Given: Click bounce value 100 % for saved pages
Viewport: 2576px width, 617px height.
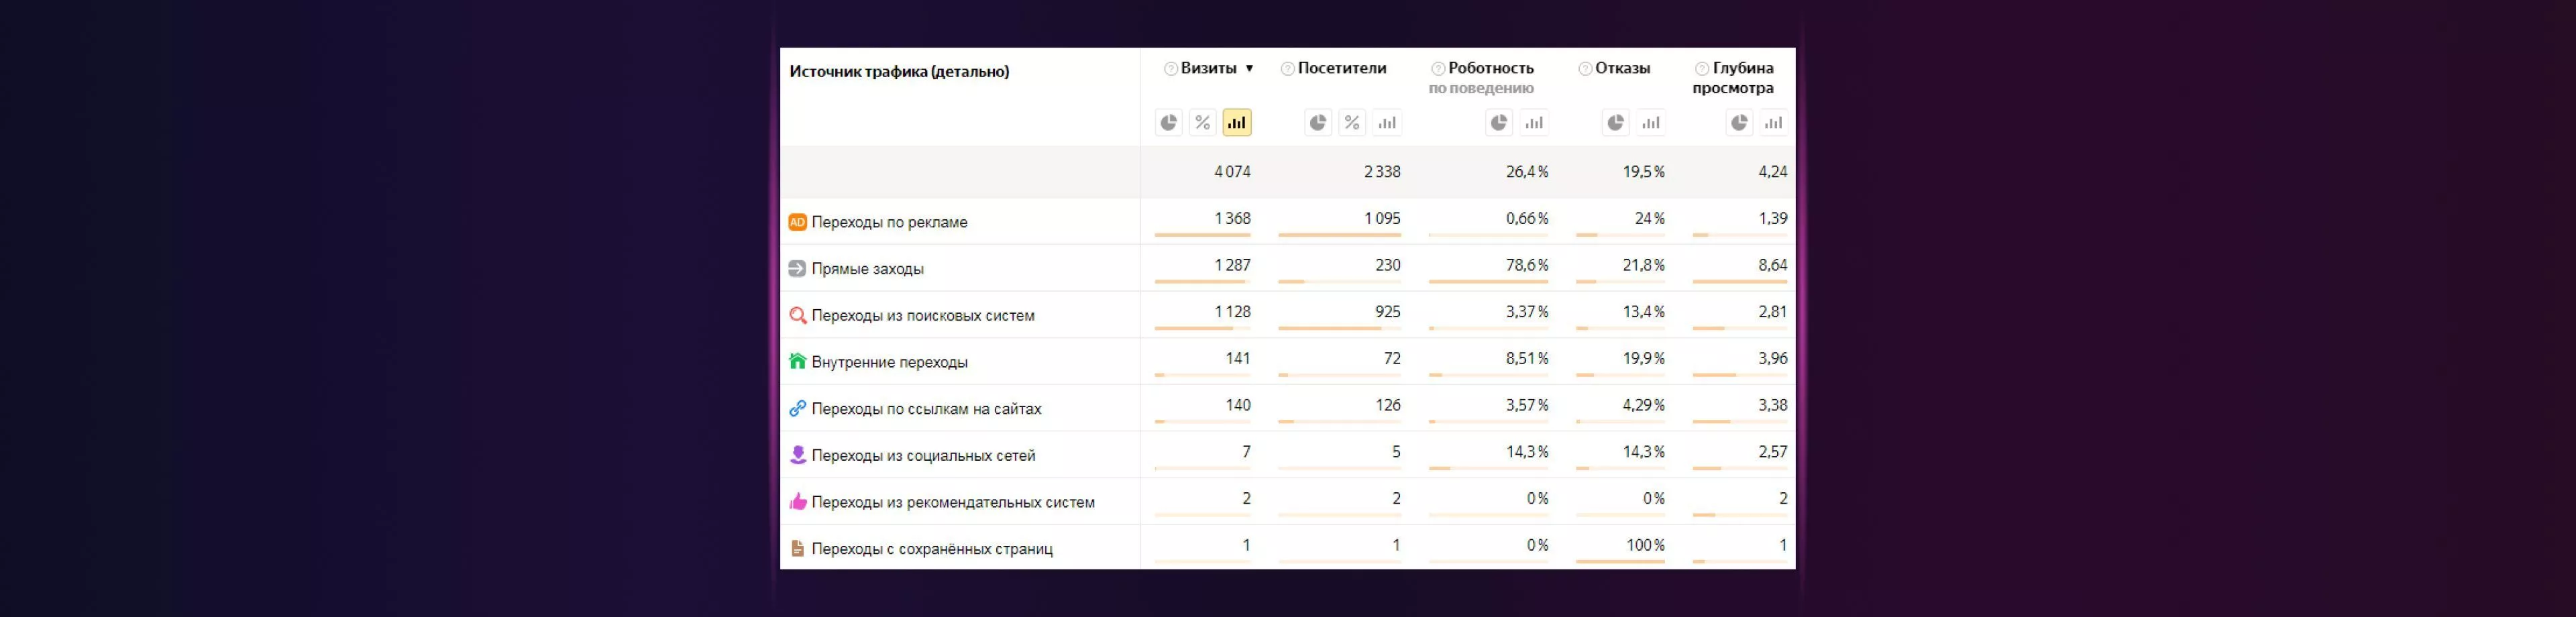Looking at the screenshot, I should coord(1646,545).
